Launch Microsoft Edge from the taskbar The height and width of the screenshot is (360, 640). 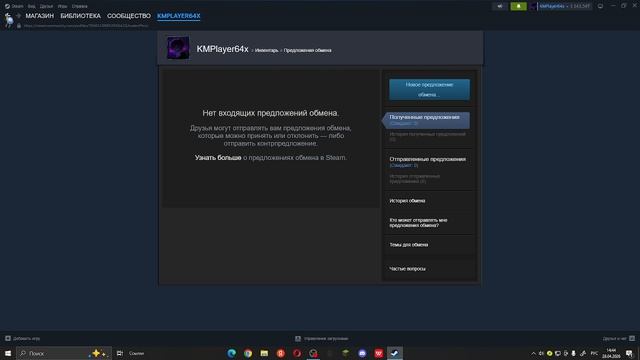pos(231,353)
